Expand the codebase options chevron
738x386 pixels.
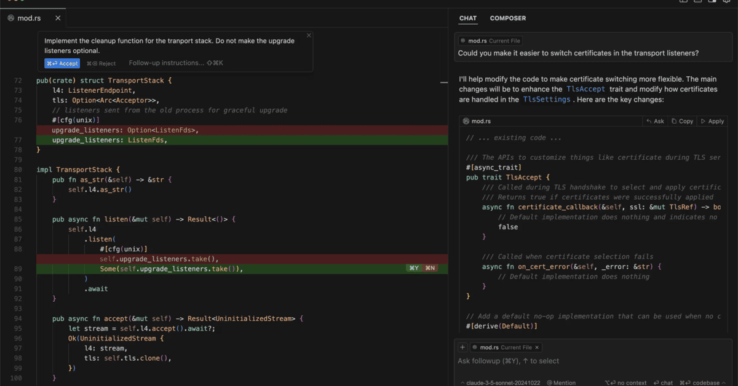point(724,383)
